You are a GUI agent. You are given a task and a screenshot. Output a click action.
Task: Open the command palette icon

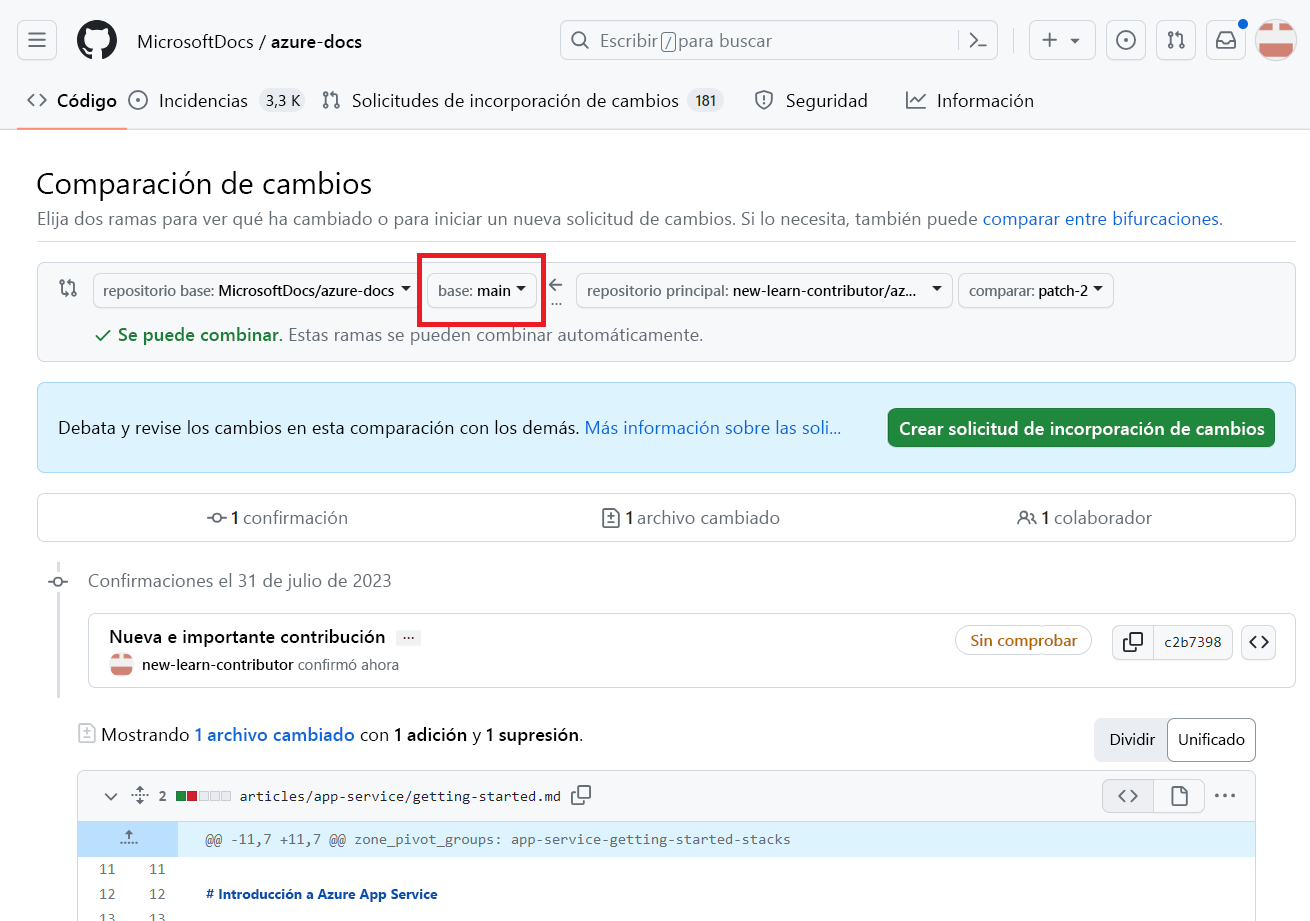978,40
